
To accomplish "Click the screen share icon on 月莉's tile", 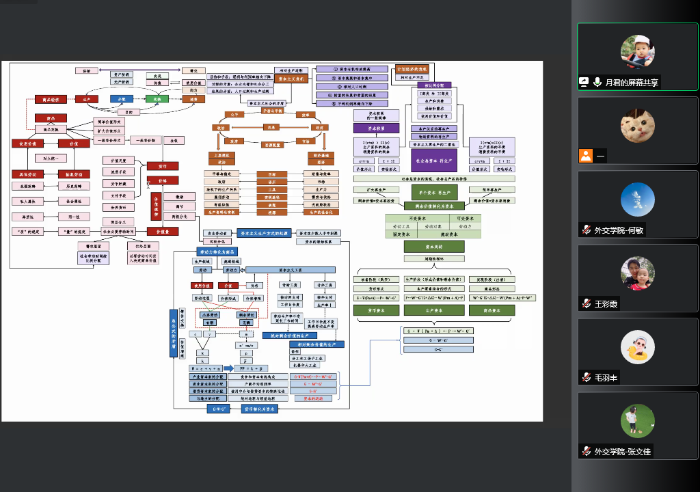I will (x=584, y=81).
